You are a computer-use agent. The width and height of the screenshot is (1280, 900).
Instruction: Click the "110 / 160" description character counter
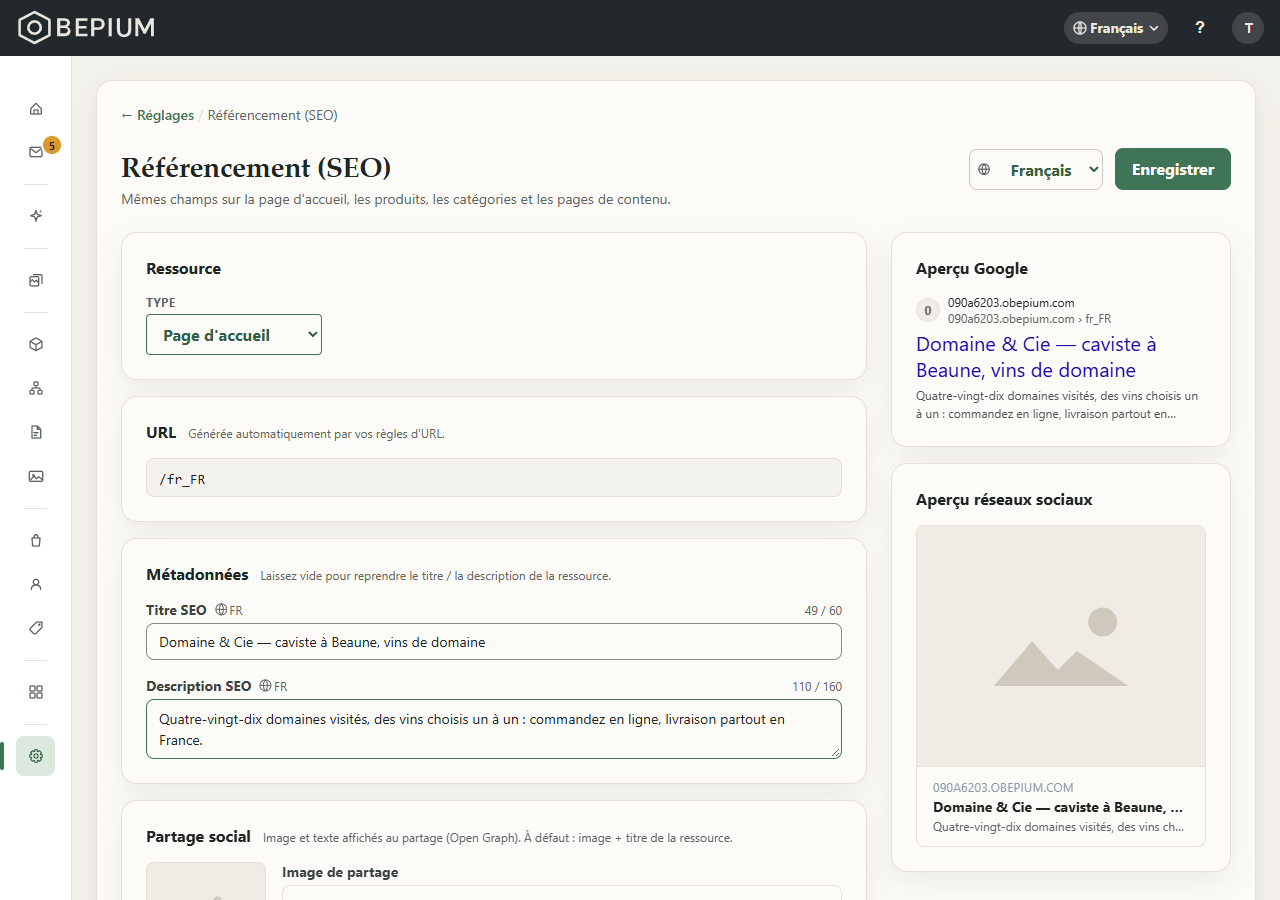817,687
